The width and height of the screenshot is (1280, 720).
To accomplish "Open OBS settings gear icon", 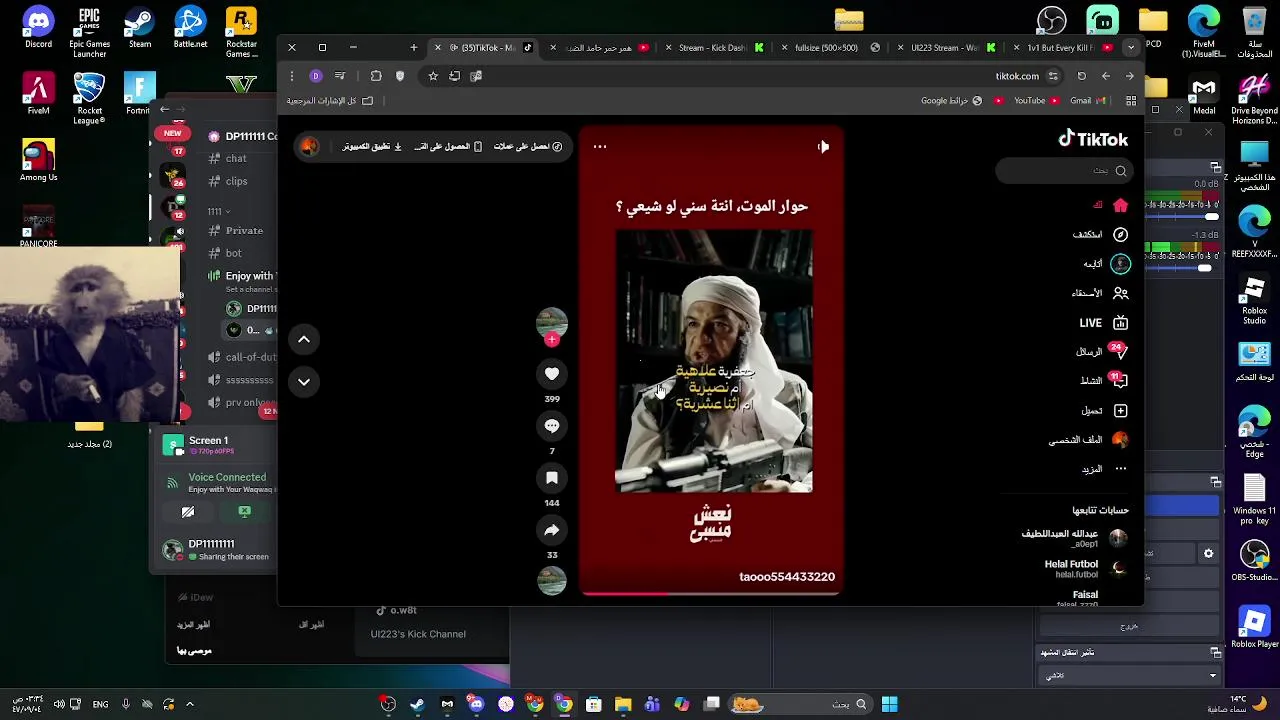I will [1208, 553].
